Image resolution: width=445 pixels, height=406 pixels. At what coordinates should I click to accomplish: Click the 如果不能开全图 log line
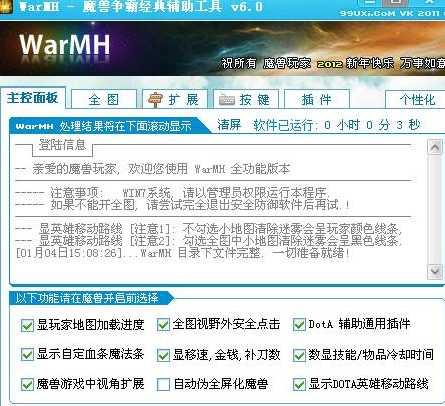(x=182, y=204)
